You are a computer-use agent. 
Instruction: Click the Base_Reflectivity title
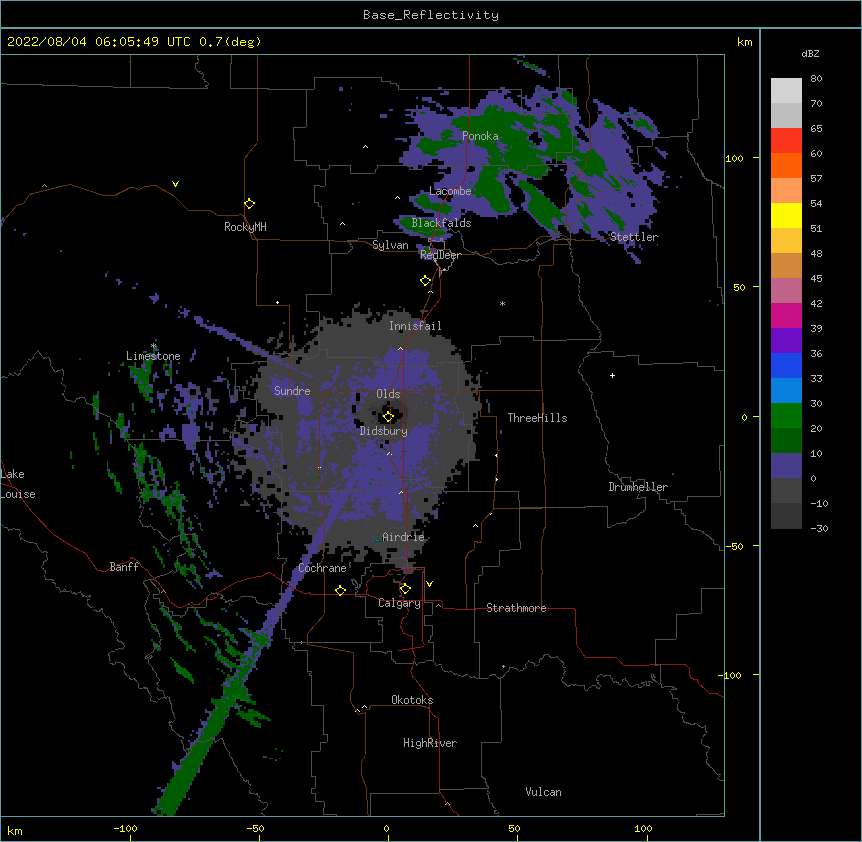(431, 15)
